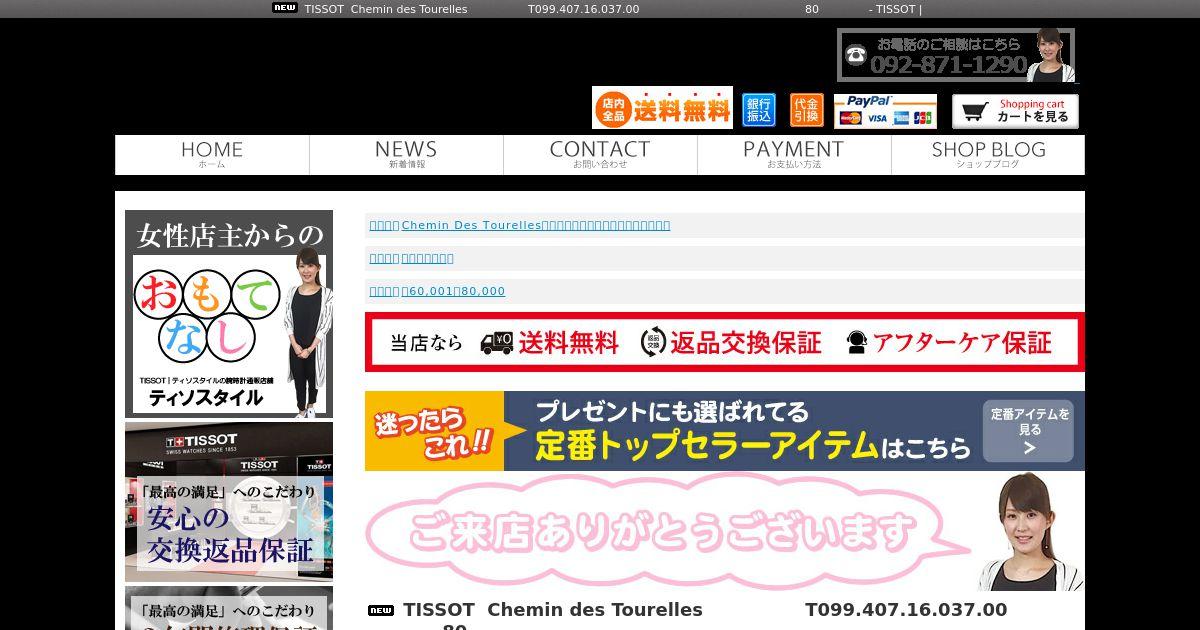Go to the CONTACT page
Screen dimensions: 1200x630
click(600, 155)
